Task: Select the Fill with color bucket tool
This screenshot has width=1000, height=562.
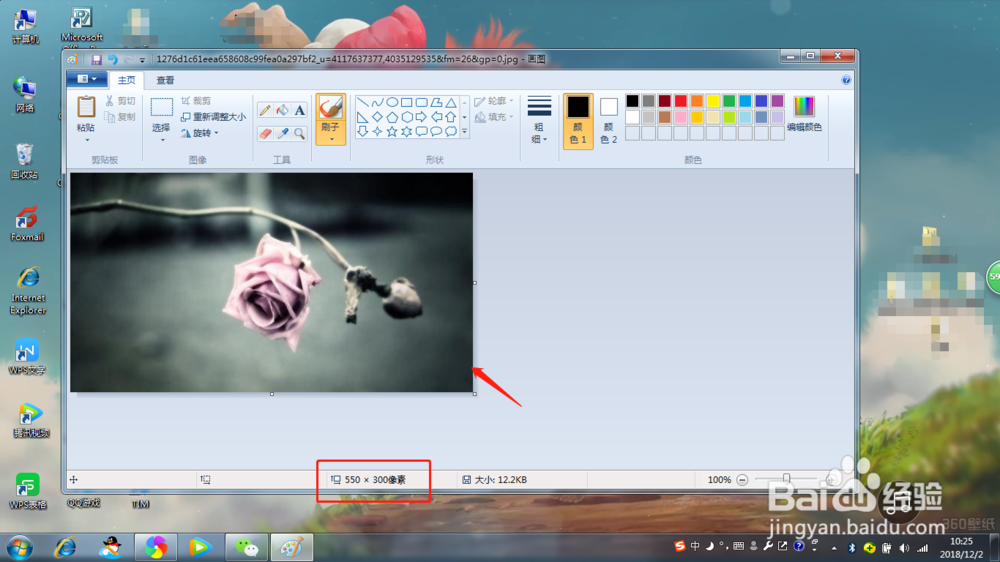Action: pyautogui.click(x=282, y=110)
